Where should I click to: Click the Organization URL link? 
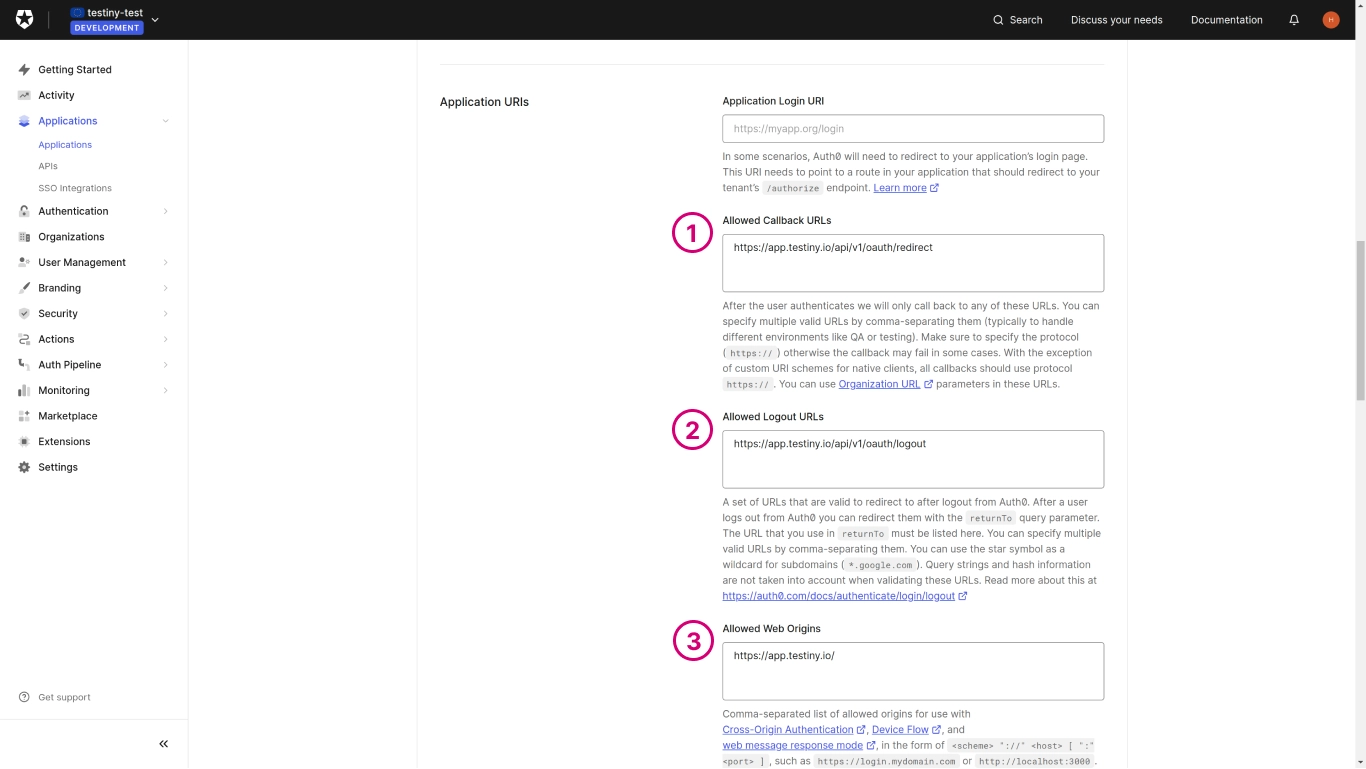point(879,384)
